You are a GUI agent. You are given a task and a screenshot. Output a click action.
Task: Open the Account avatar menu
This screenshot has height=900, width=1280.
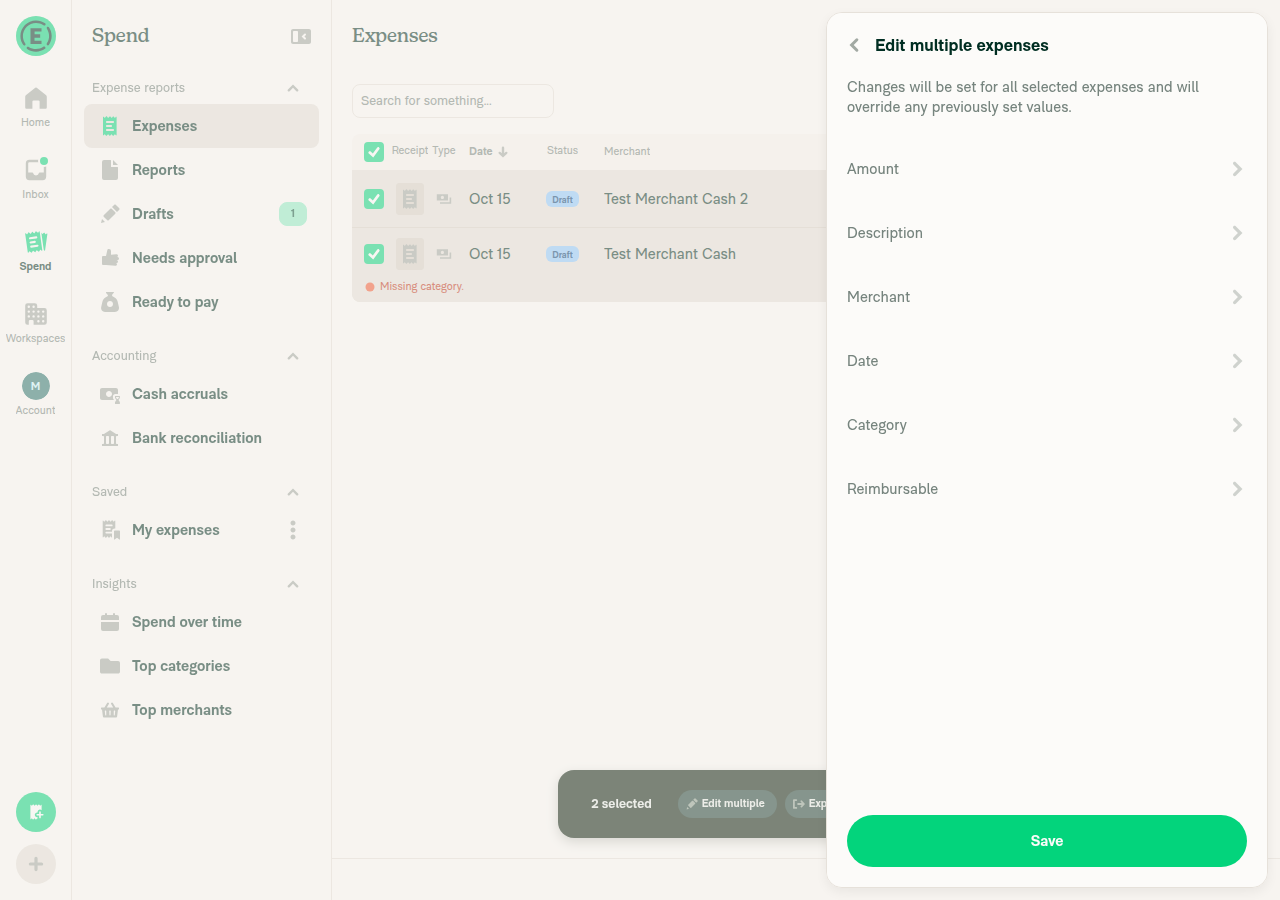pyautogui.click(x=35, y=395)
